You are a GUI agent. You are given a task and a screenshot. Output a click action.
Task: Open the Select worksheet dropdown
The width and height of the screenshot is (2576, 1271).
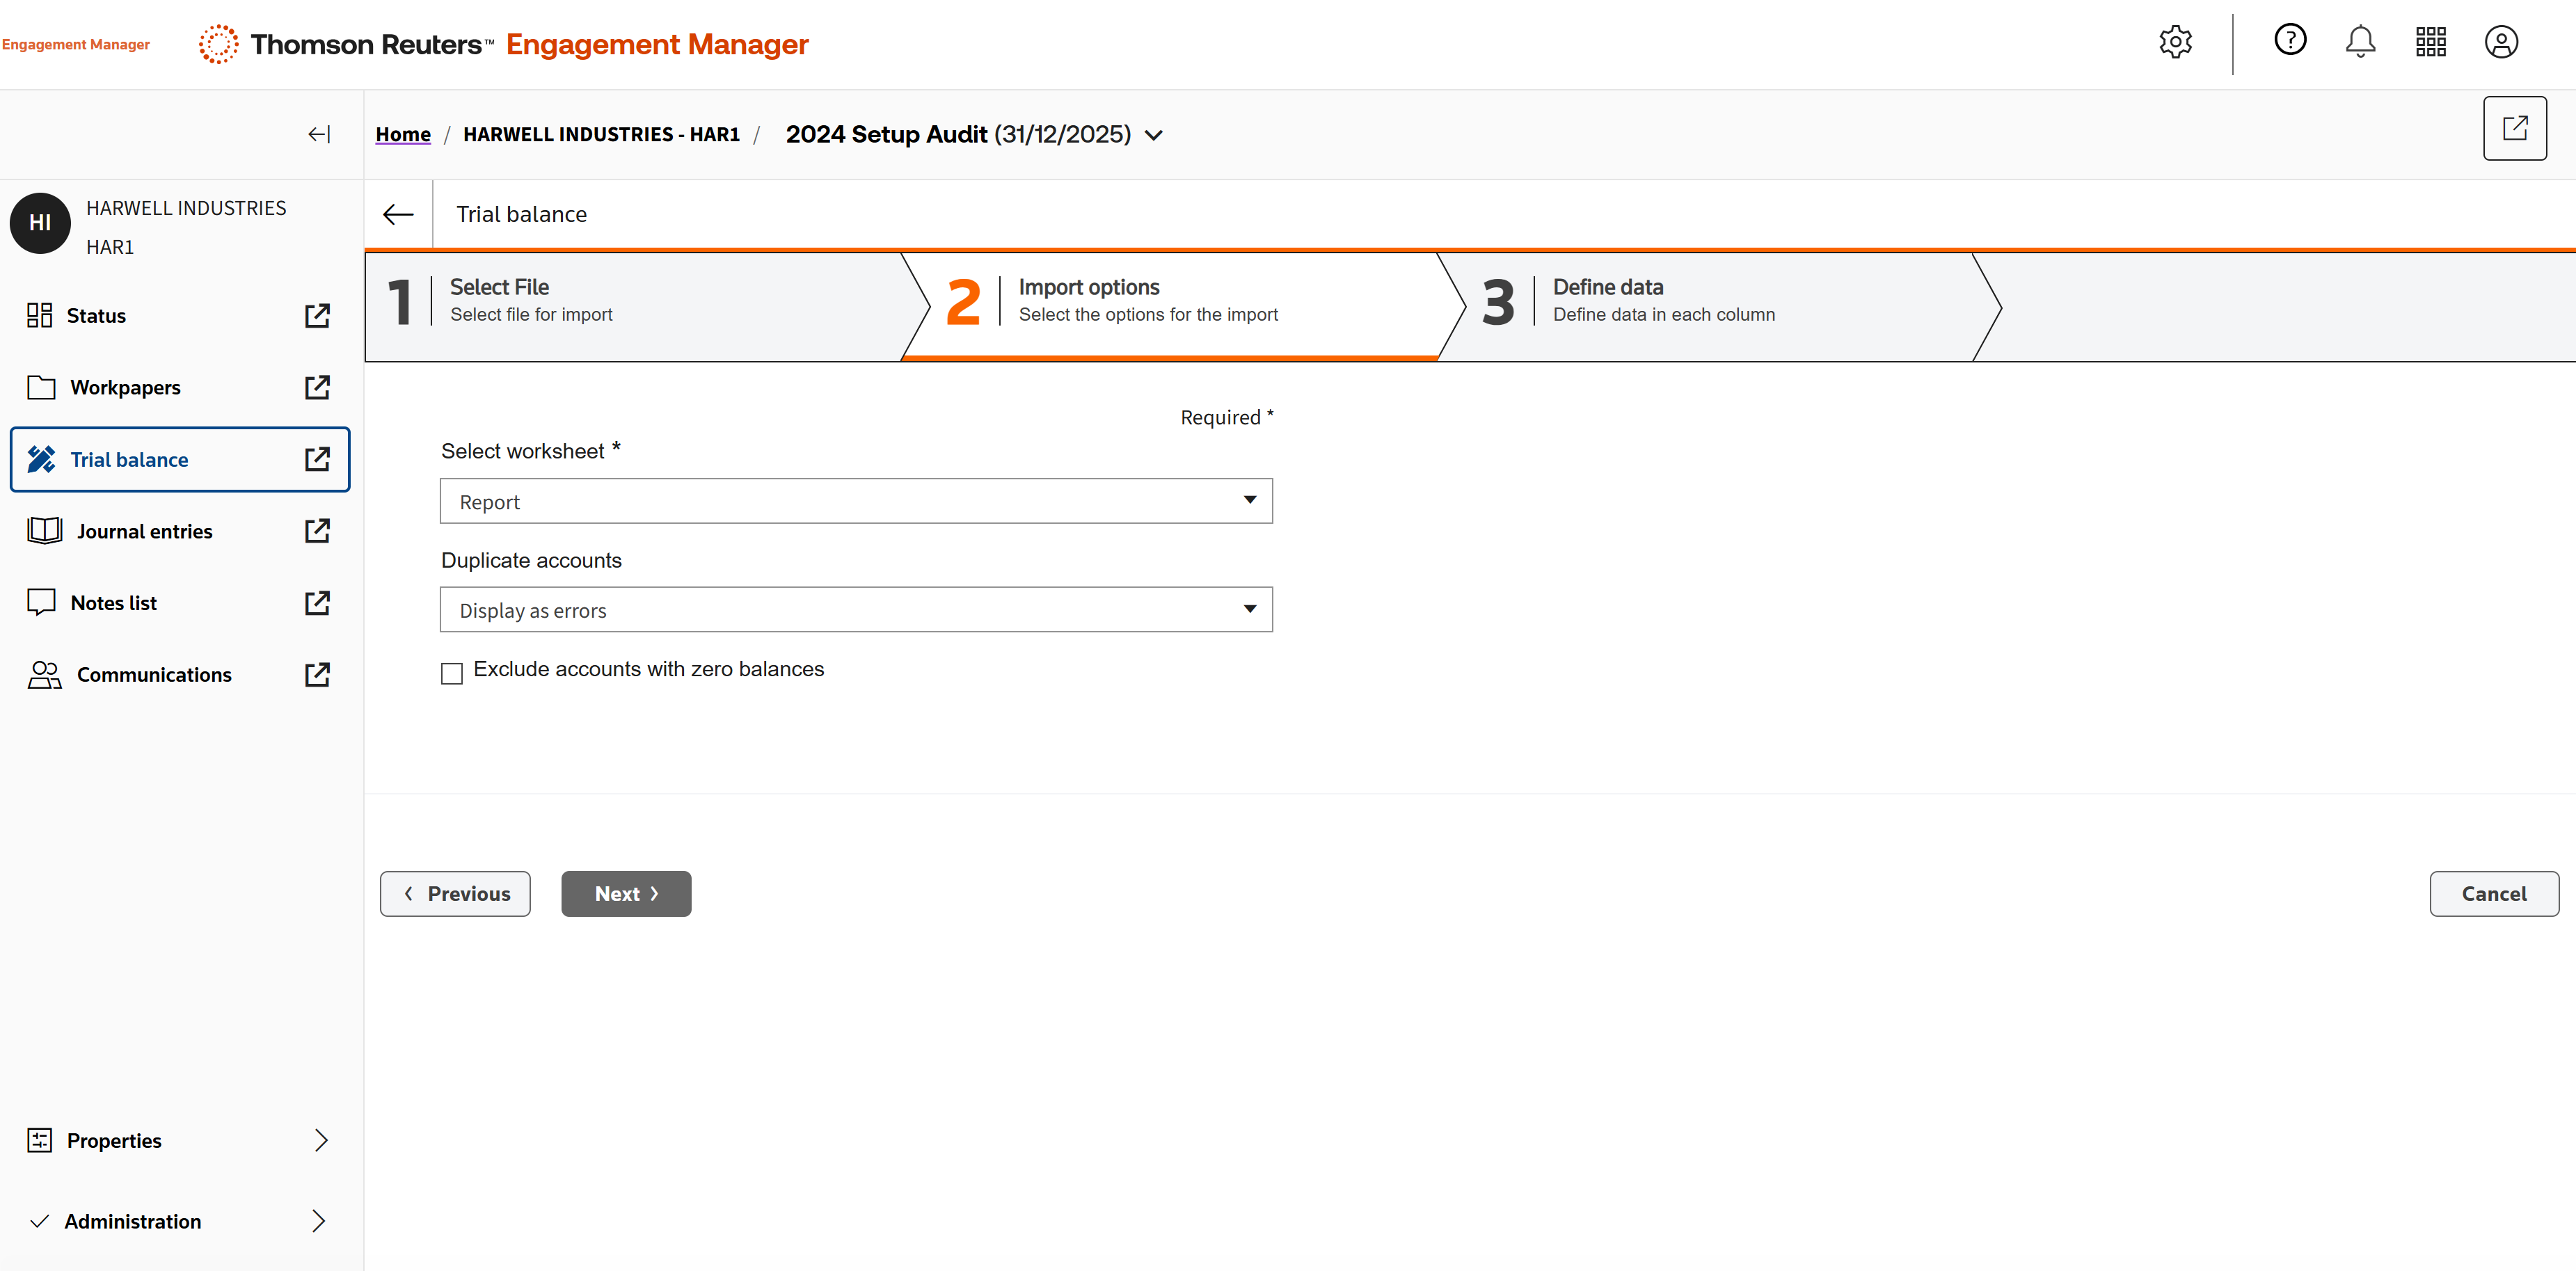tap(856, 501)
